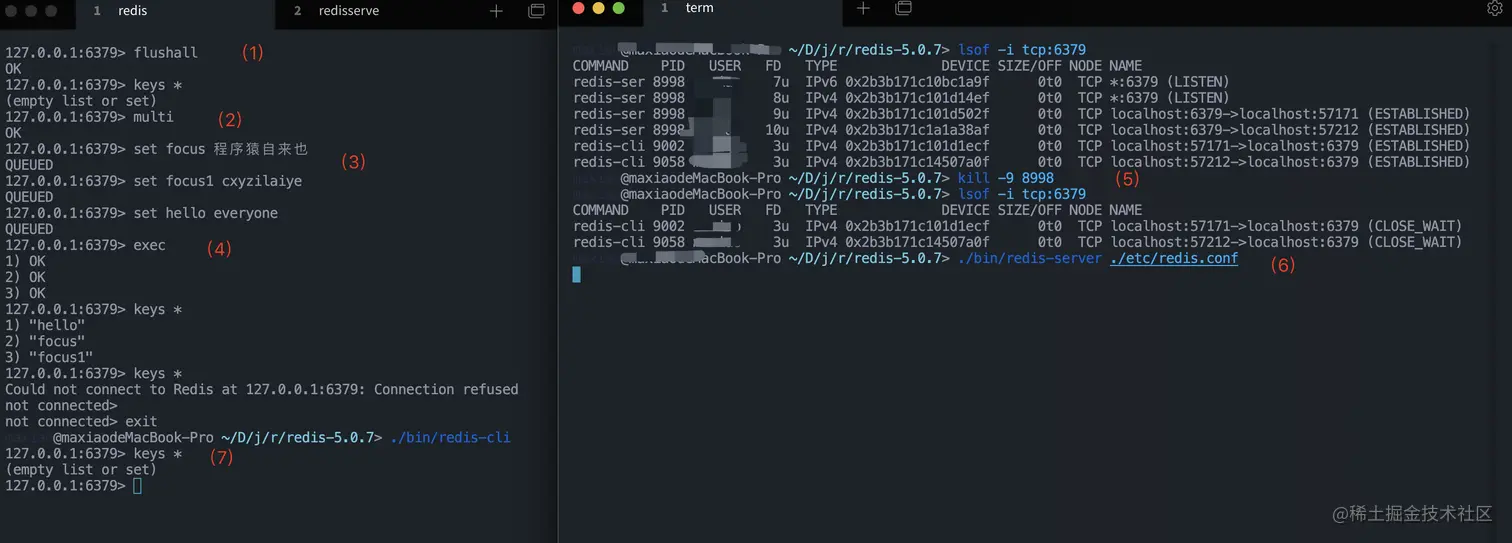Click the empty prompt cursor in redis window
This screenshot has width=1512, height=543.
tap(138, 485)
